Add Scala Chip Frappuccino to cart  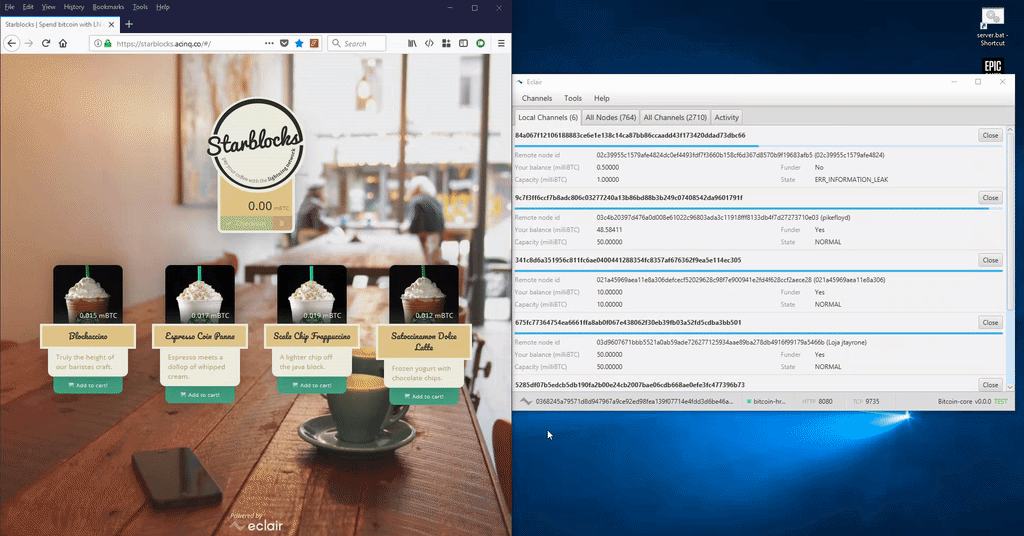(x=312, y=385)
